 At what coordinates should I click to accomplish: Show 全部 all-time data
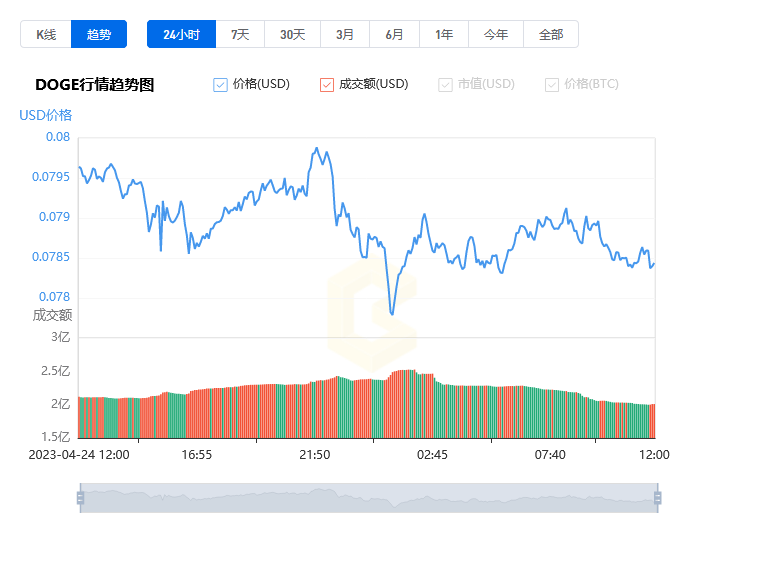[551, 34]
